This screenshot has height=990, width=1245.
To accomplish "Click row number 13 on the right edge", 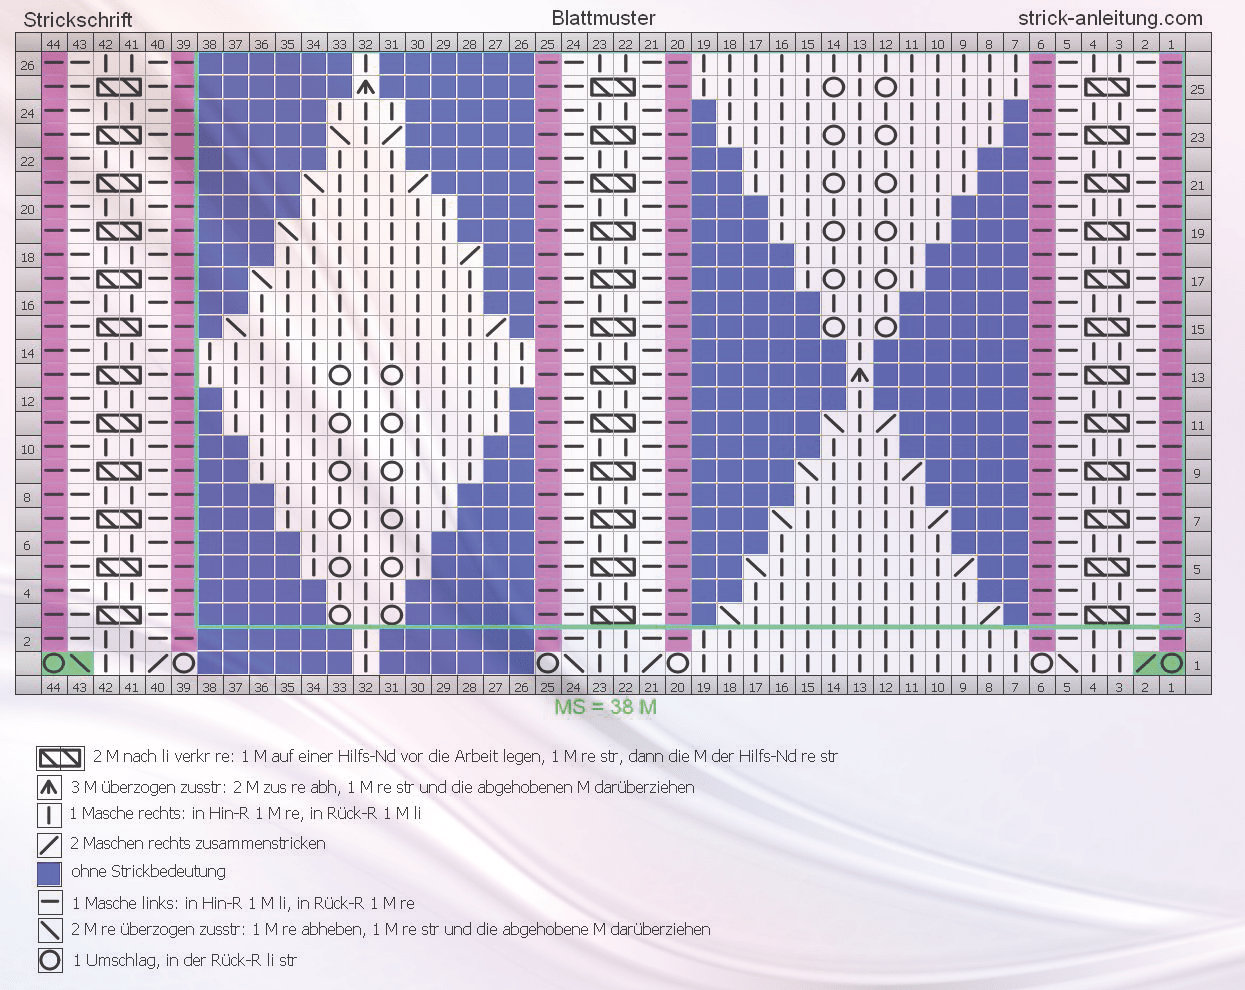I will coord(1198,377).
